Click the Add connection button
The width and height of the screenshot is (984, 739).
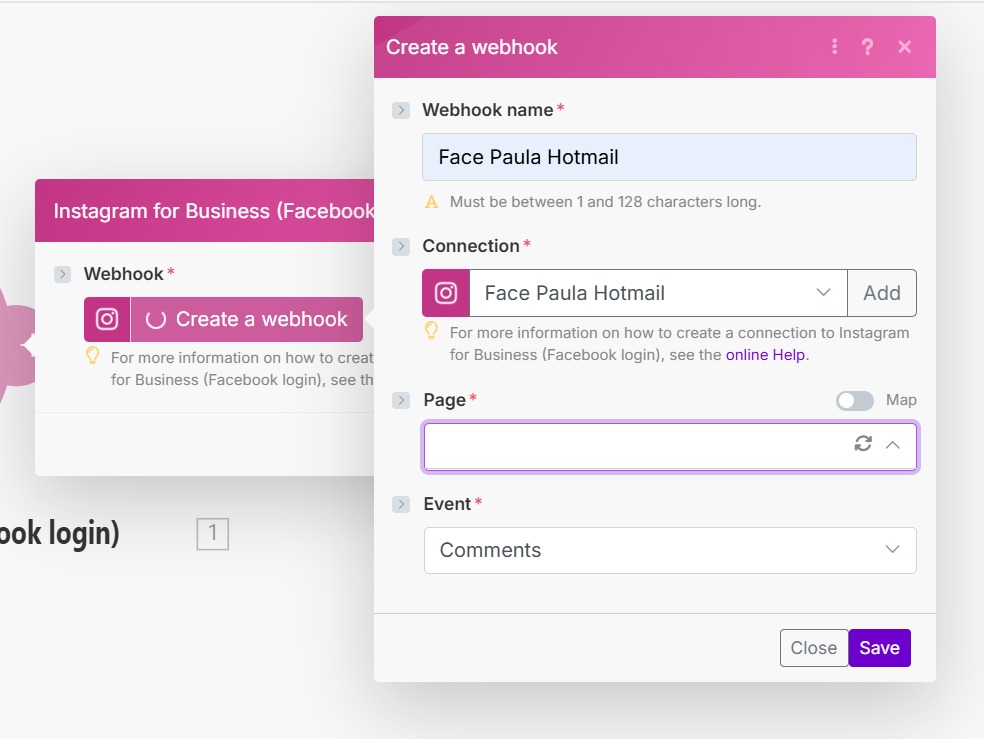click(x=881, y=293)
